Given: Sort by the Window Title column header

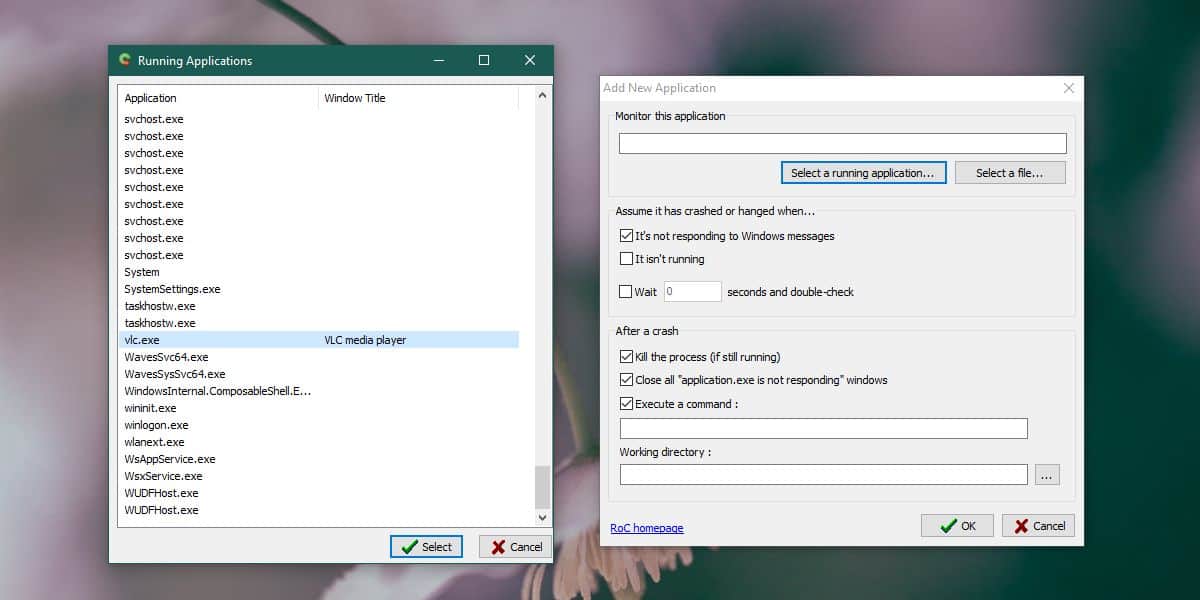Looking at the screenshot, I should [x=418, y=98].
